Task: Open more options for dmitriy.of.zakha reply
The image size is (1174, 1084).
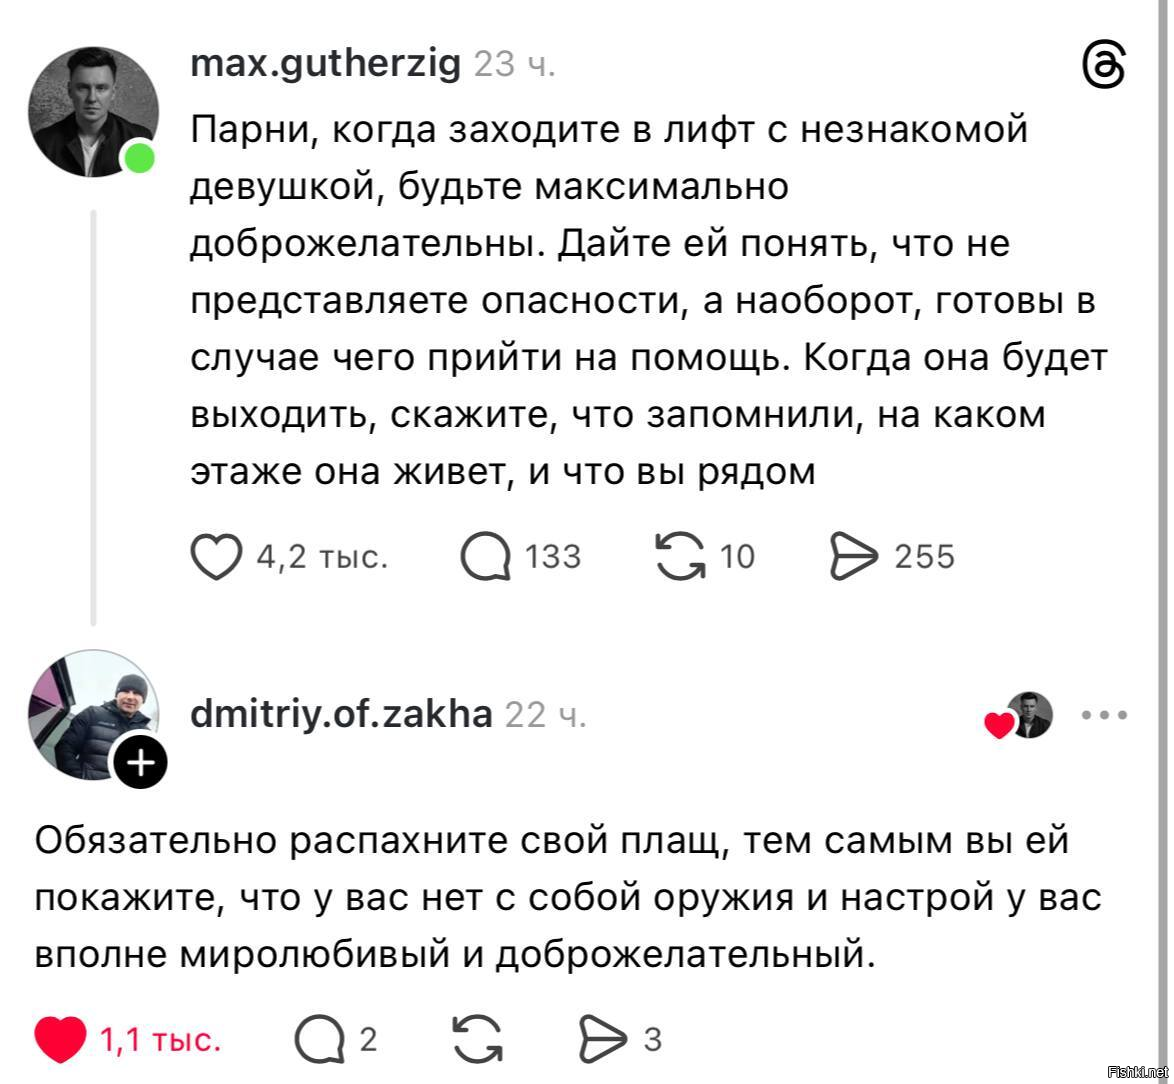Action: (x=1104, y=715)
